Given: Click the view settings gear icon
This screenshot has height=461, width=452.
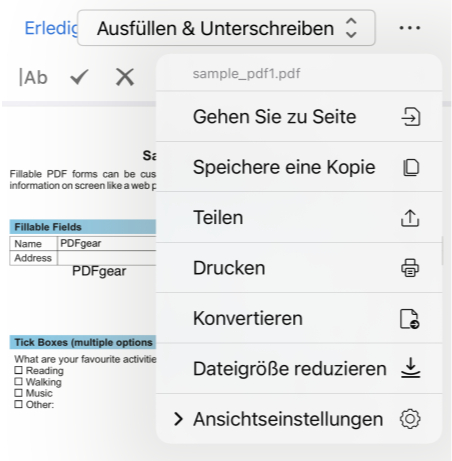Looking at the screenshot, I should point(410,419).
